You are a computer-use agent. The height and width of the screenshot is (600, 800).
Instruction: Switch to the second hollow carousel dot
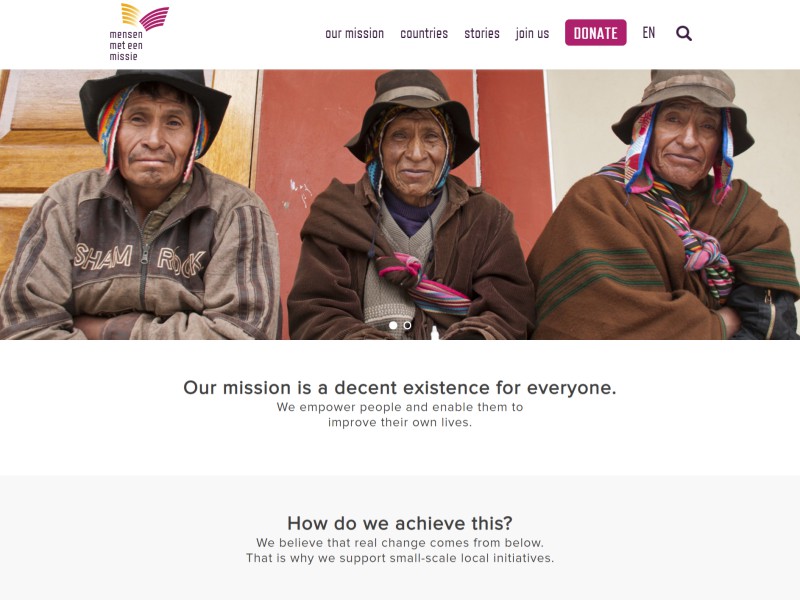click(x=407, y=325)
